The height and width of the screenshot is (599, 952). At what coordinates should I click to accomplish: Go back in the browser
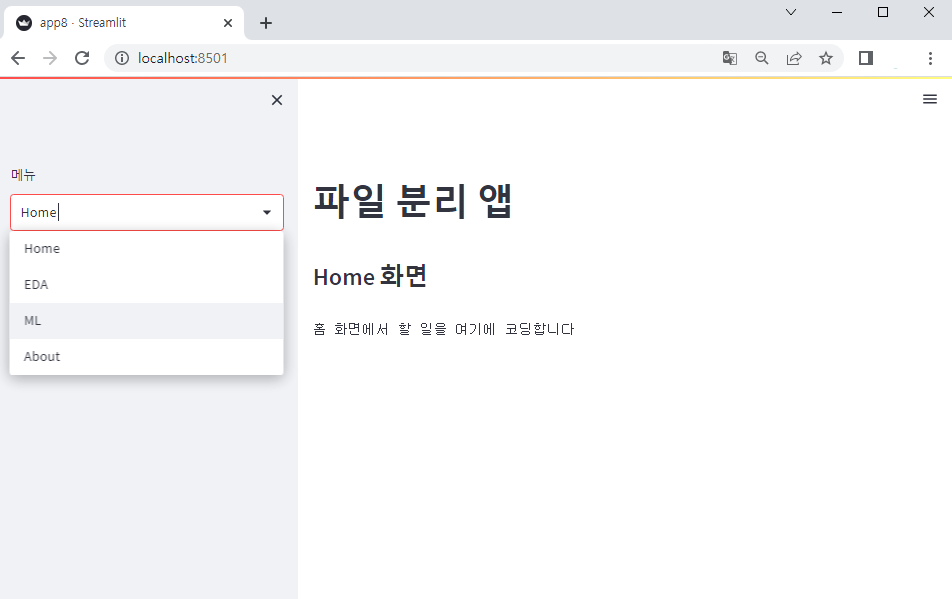pos(18,58)
